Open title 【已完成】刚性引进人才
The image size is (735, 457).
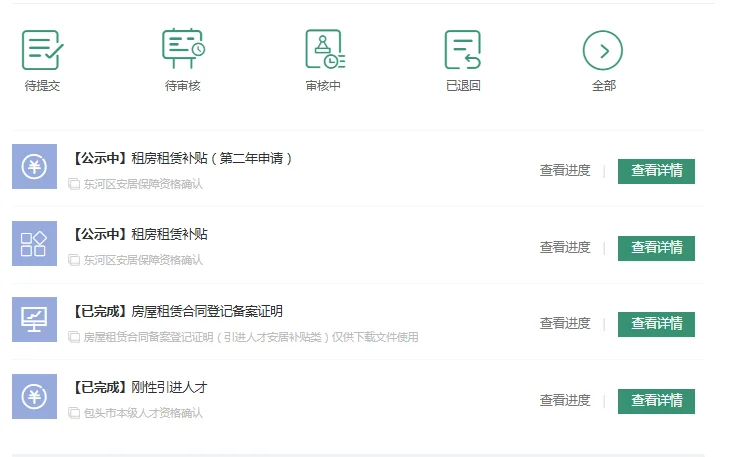coord(139,388)
